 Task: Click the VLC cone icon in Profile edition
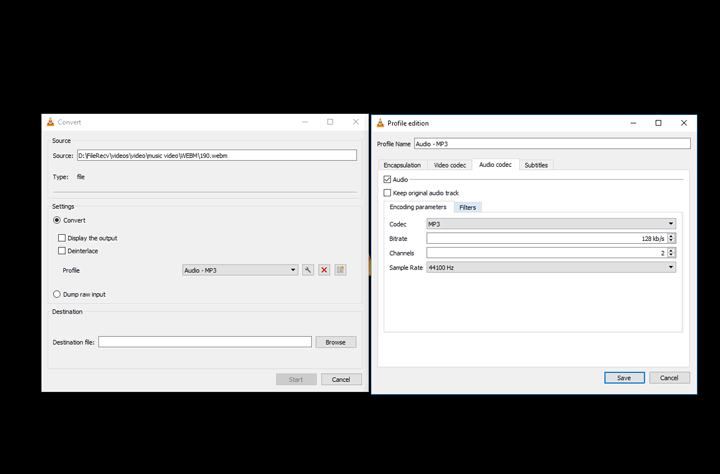pyautogui.click(x=380, y=123)
